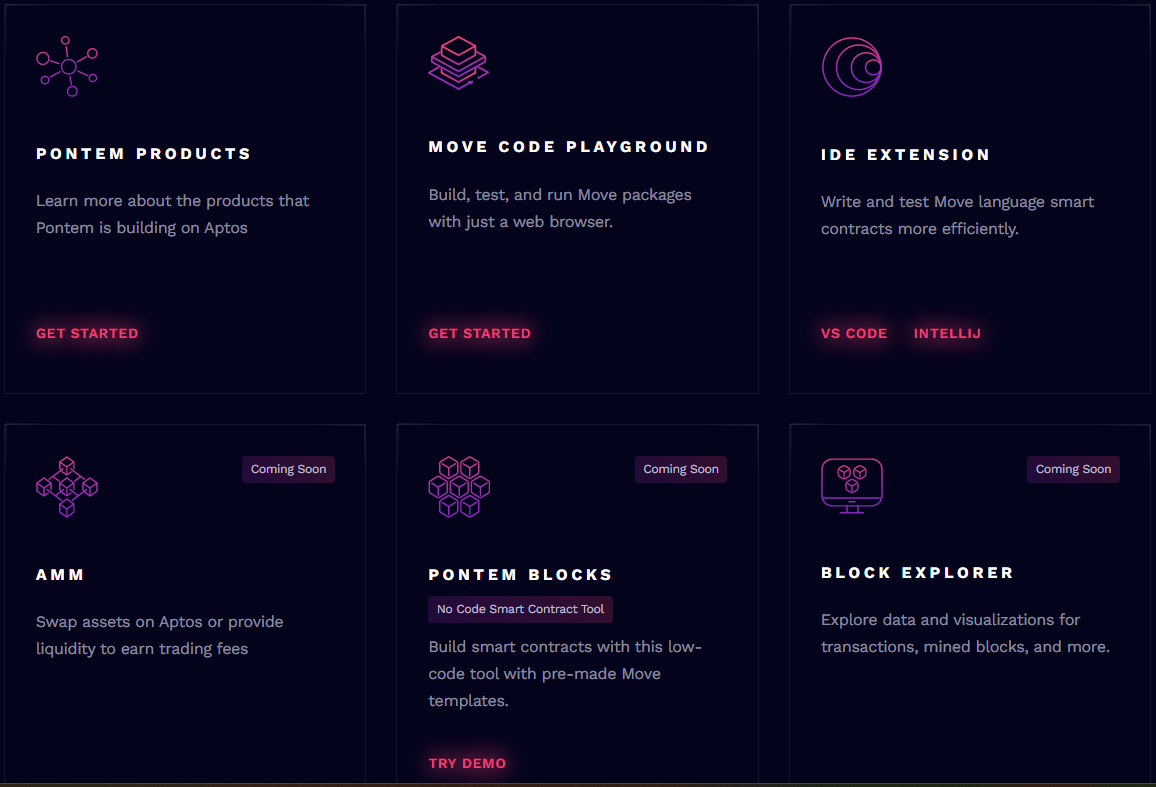Launch the Pontem Blocks demo via TRY DEMO
The height and width of the screenshot is (787, 1156).
(x=467, y=763)
